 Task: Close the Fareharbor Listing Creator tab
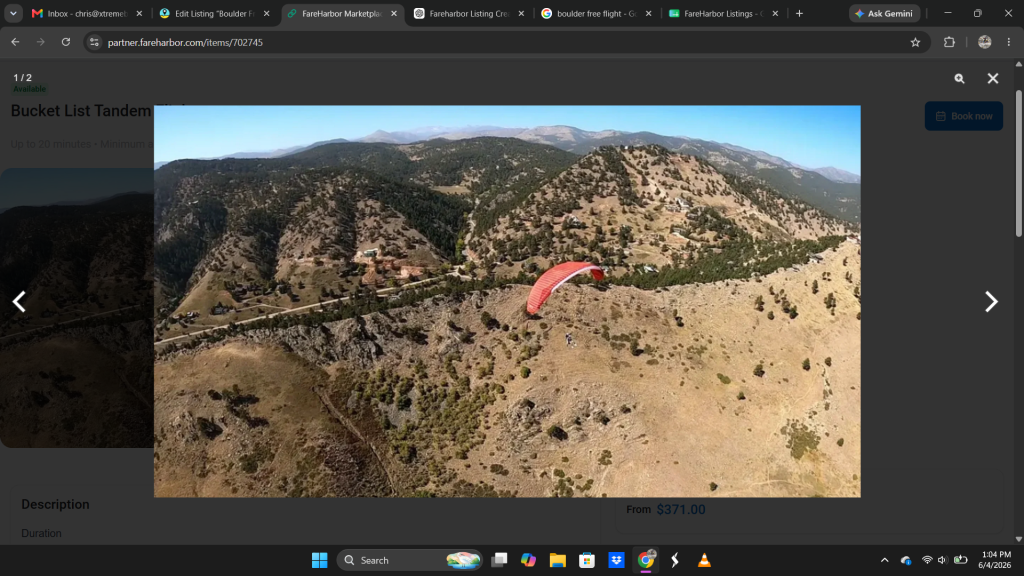521,13
